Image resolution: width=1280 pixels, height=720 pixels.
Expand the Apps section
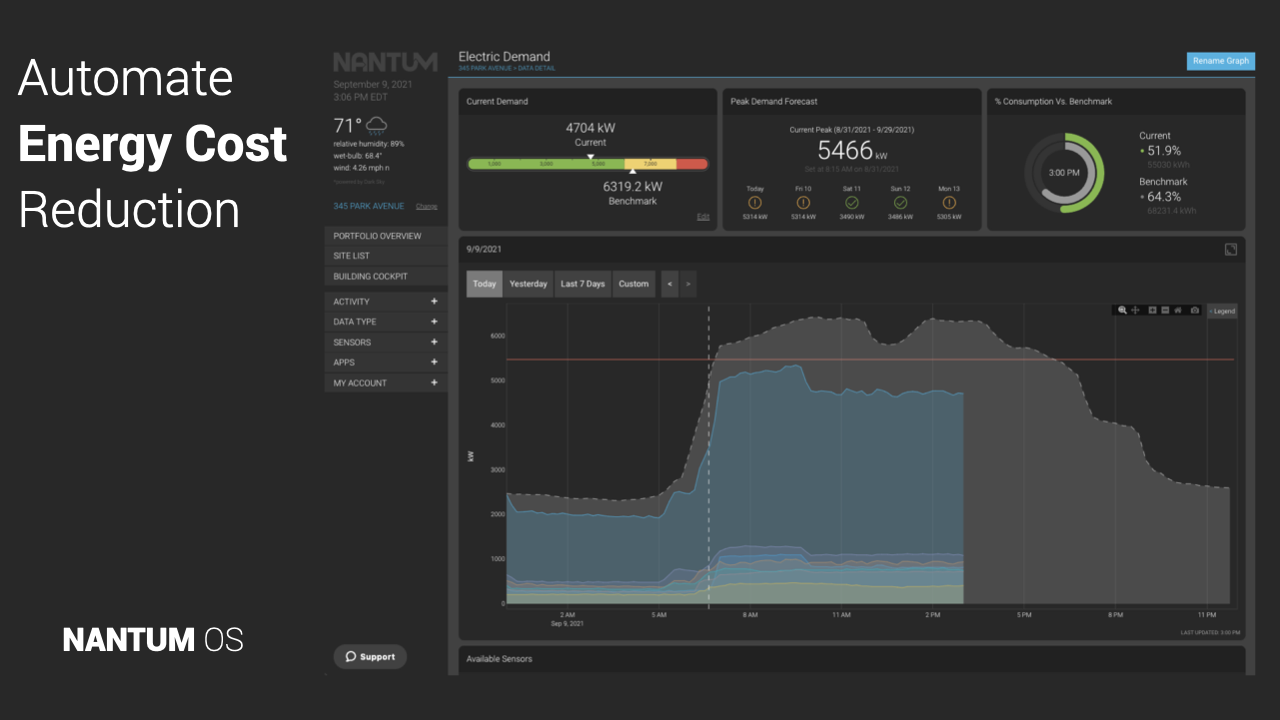coord(386,362)
